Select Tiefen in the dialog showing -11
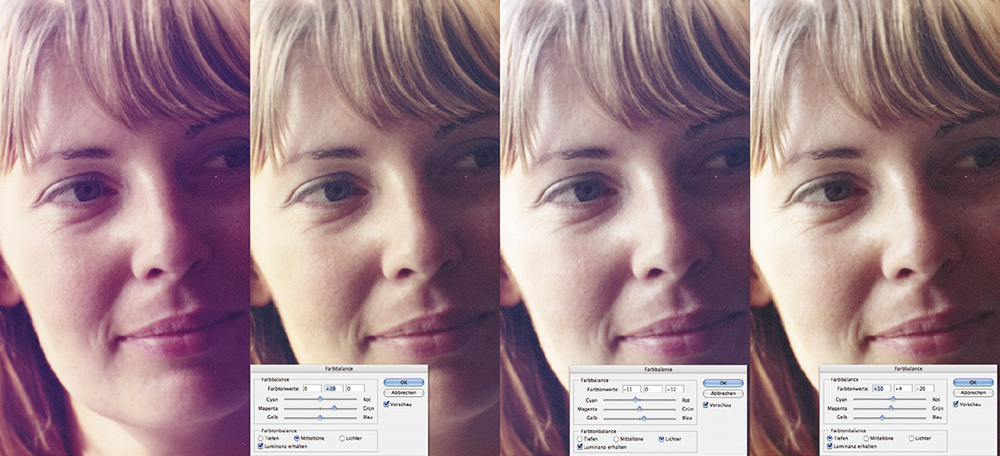Image resolution: width=1000 pixels, height=456 pixels. [580, 439]
